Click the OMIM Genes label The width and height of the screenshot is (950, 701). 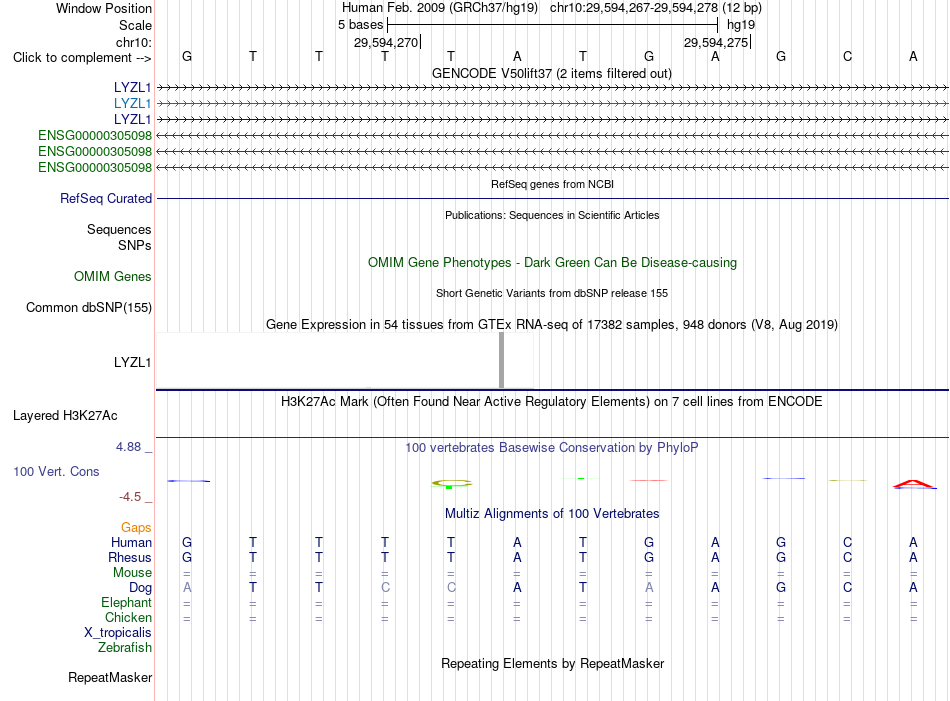[x=113, y=276]
